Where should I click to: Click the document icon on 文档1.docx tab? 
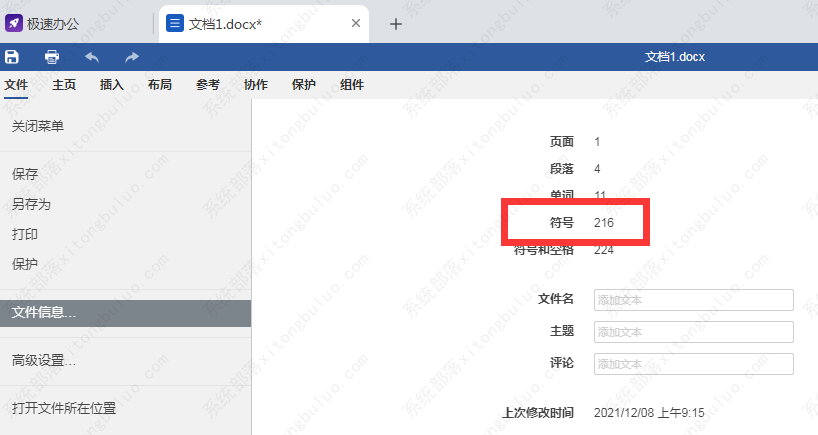pyautogui.click(x=175, y=23)
